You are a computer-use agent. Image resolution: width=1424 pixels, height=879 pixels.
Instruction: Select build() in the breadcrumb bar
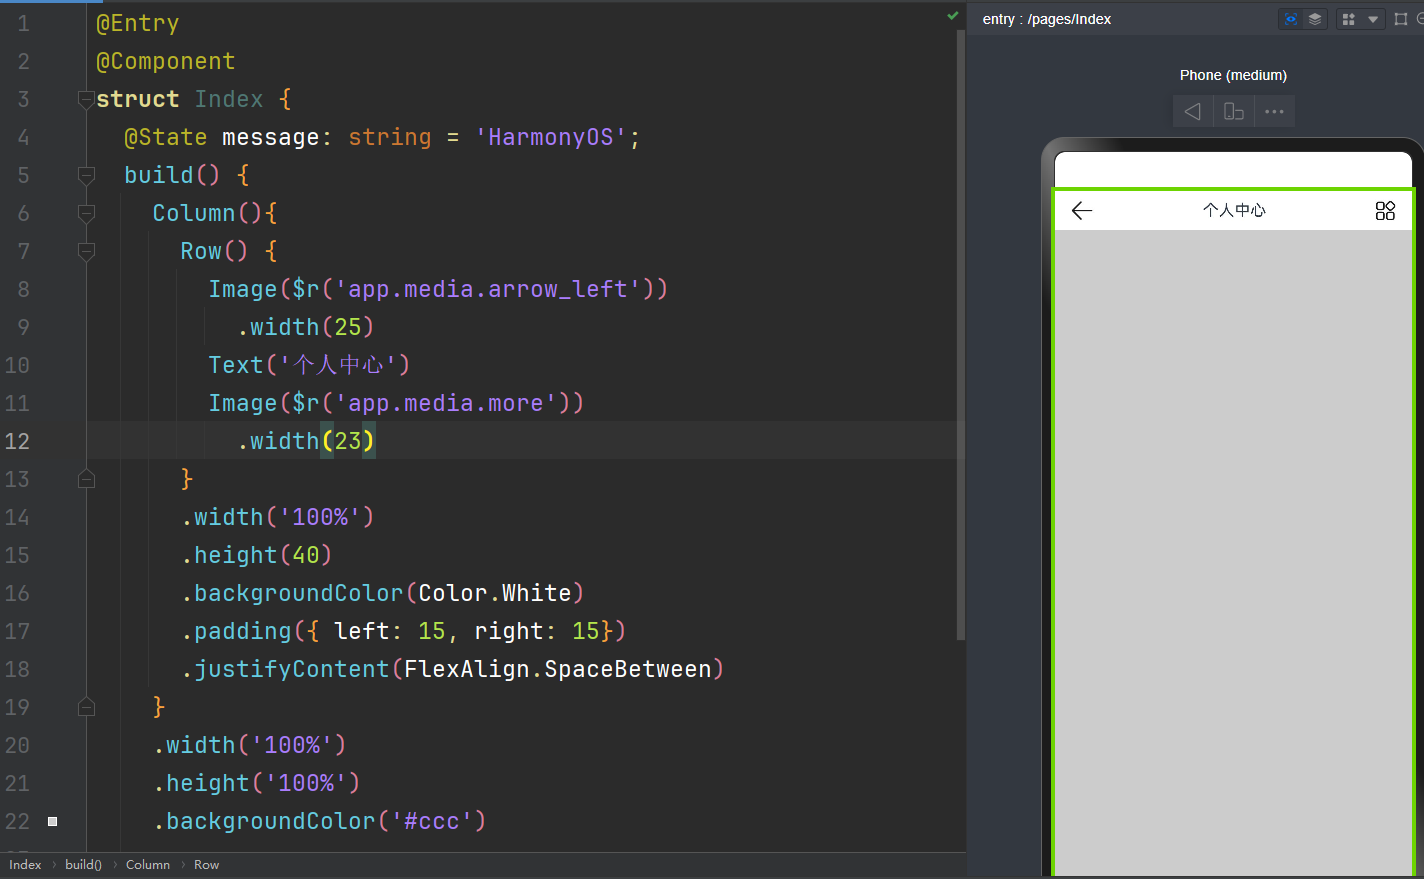(x=83, y=865)
